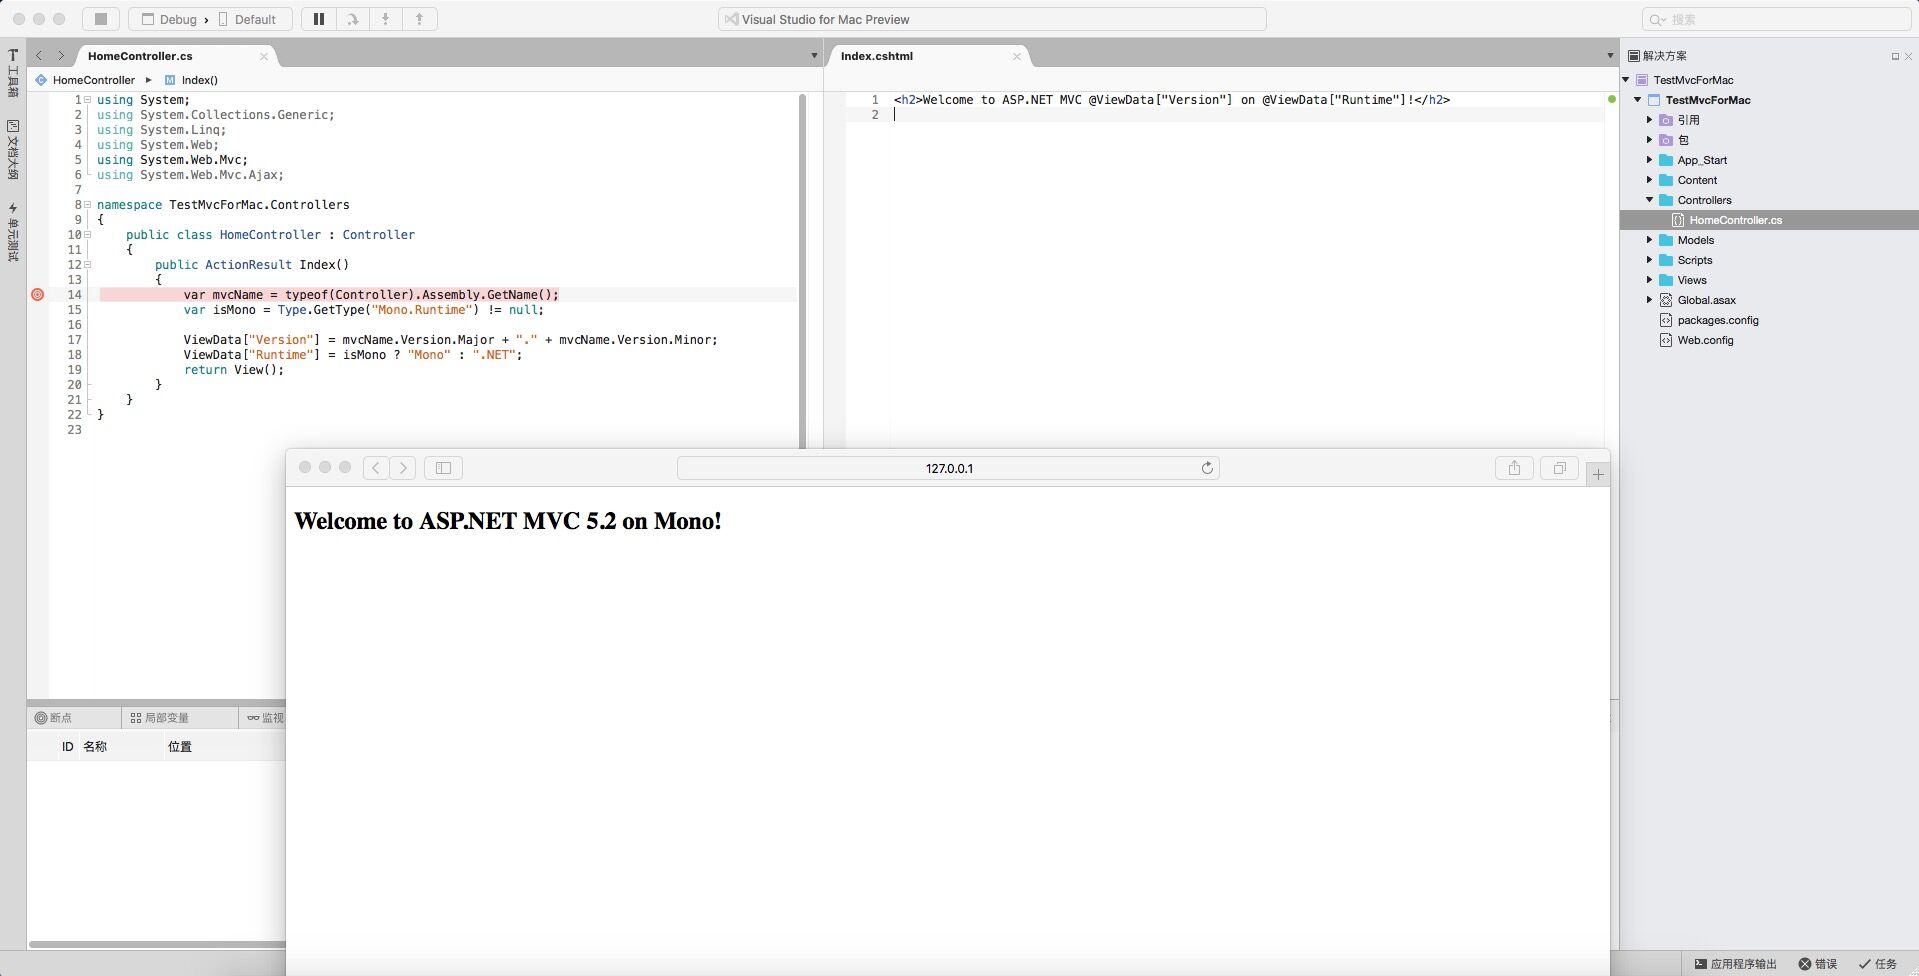Screen dimensions: 1919x976
Task: Toggle the breakpoint on line 14
Action: 38,295
